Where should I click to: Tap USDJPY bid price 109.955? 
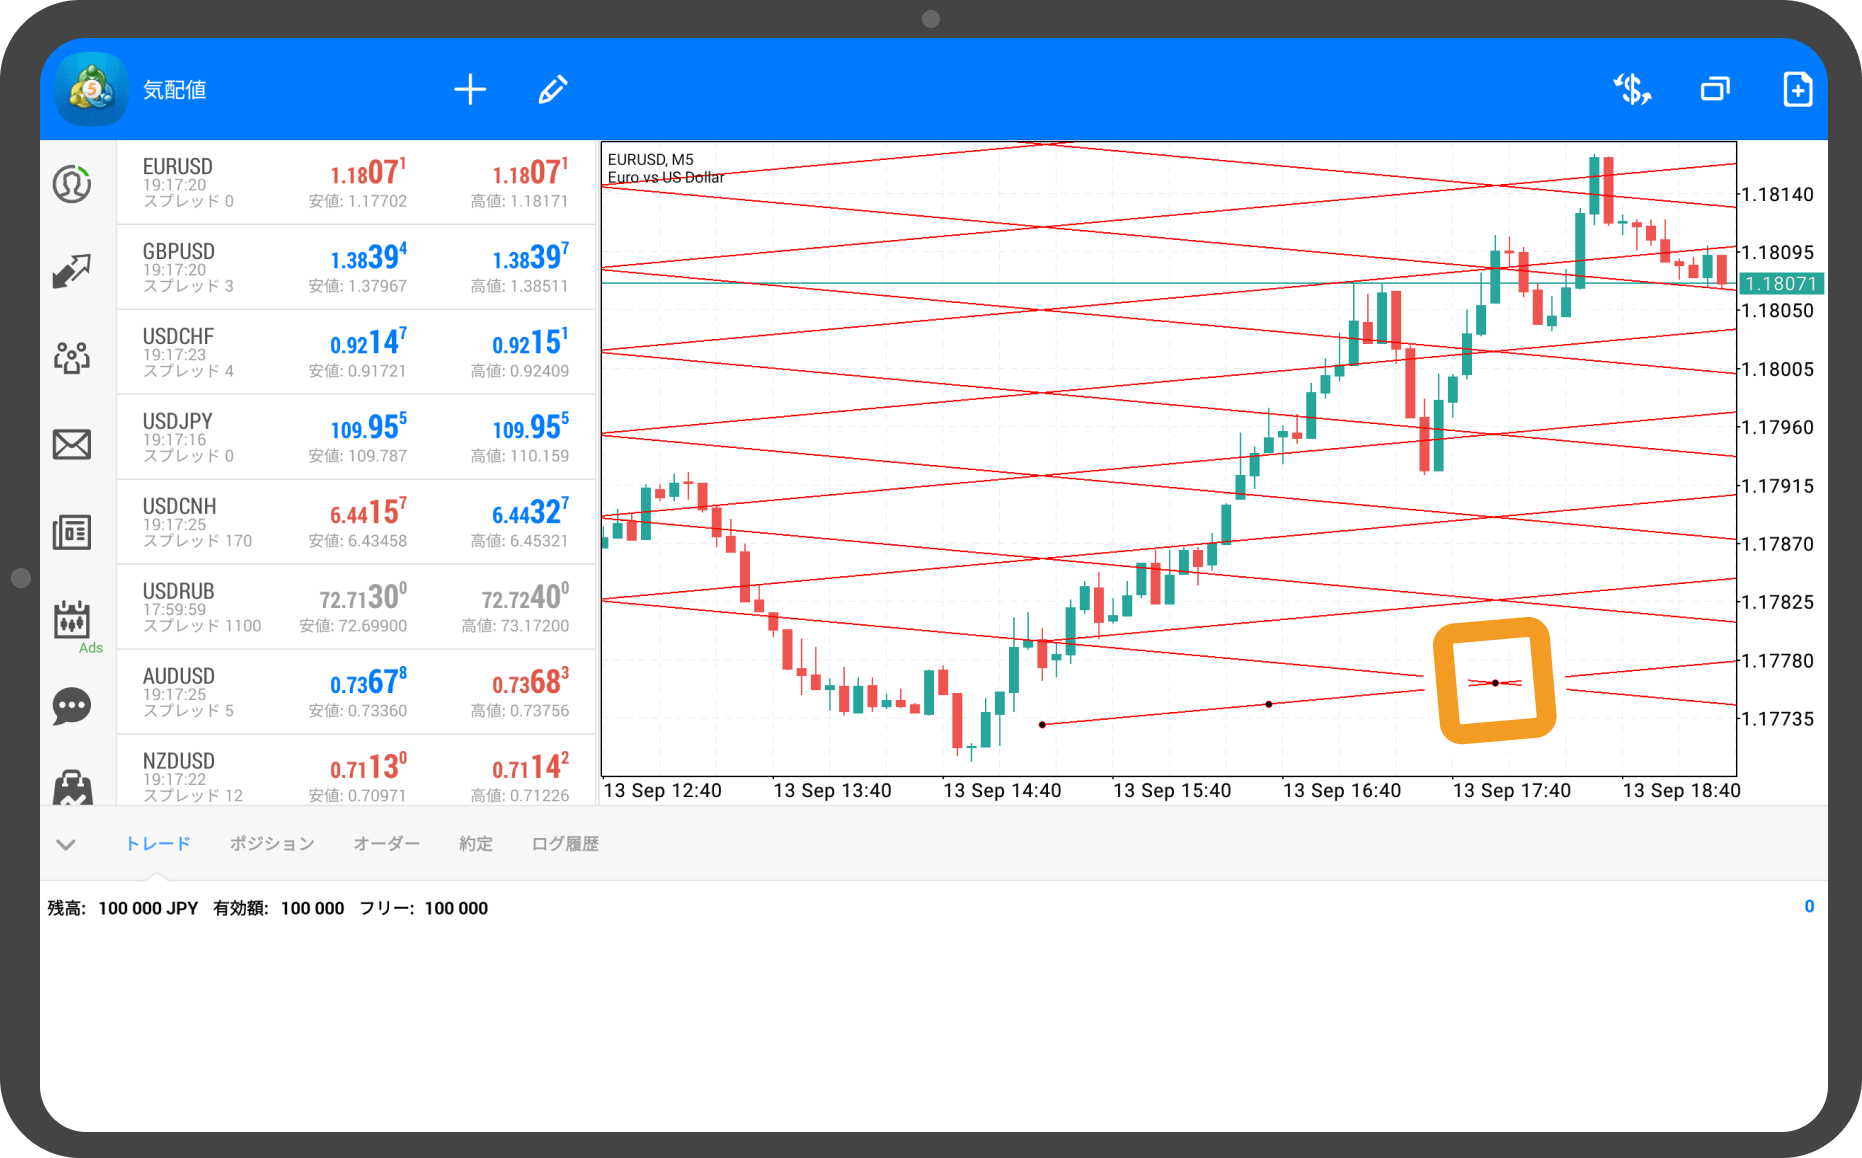368,427
